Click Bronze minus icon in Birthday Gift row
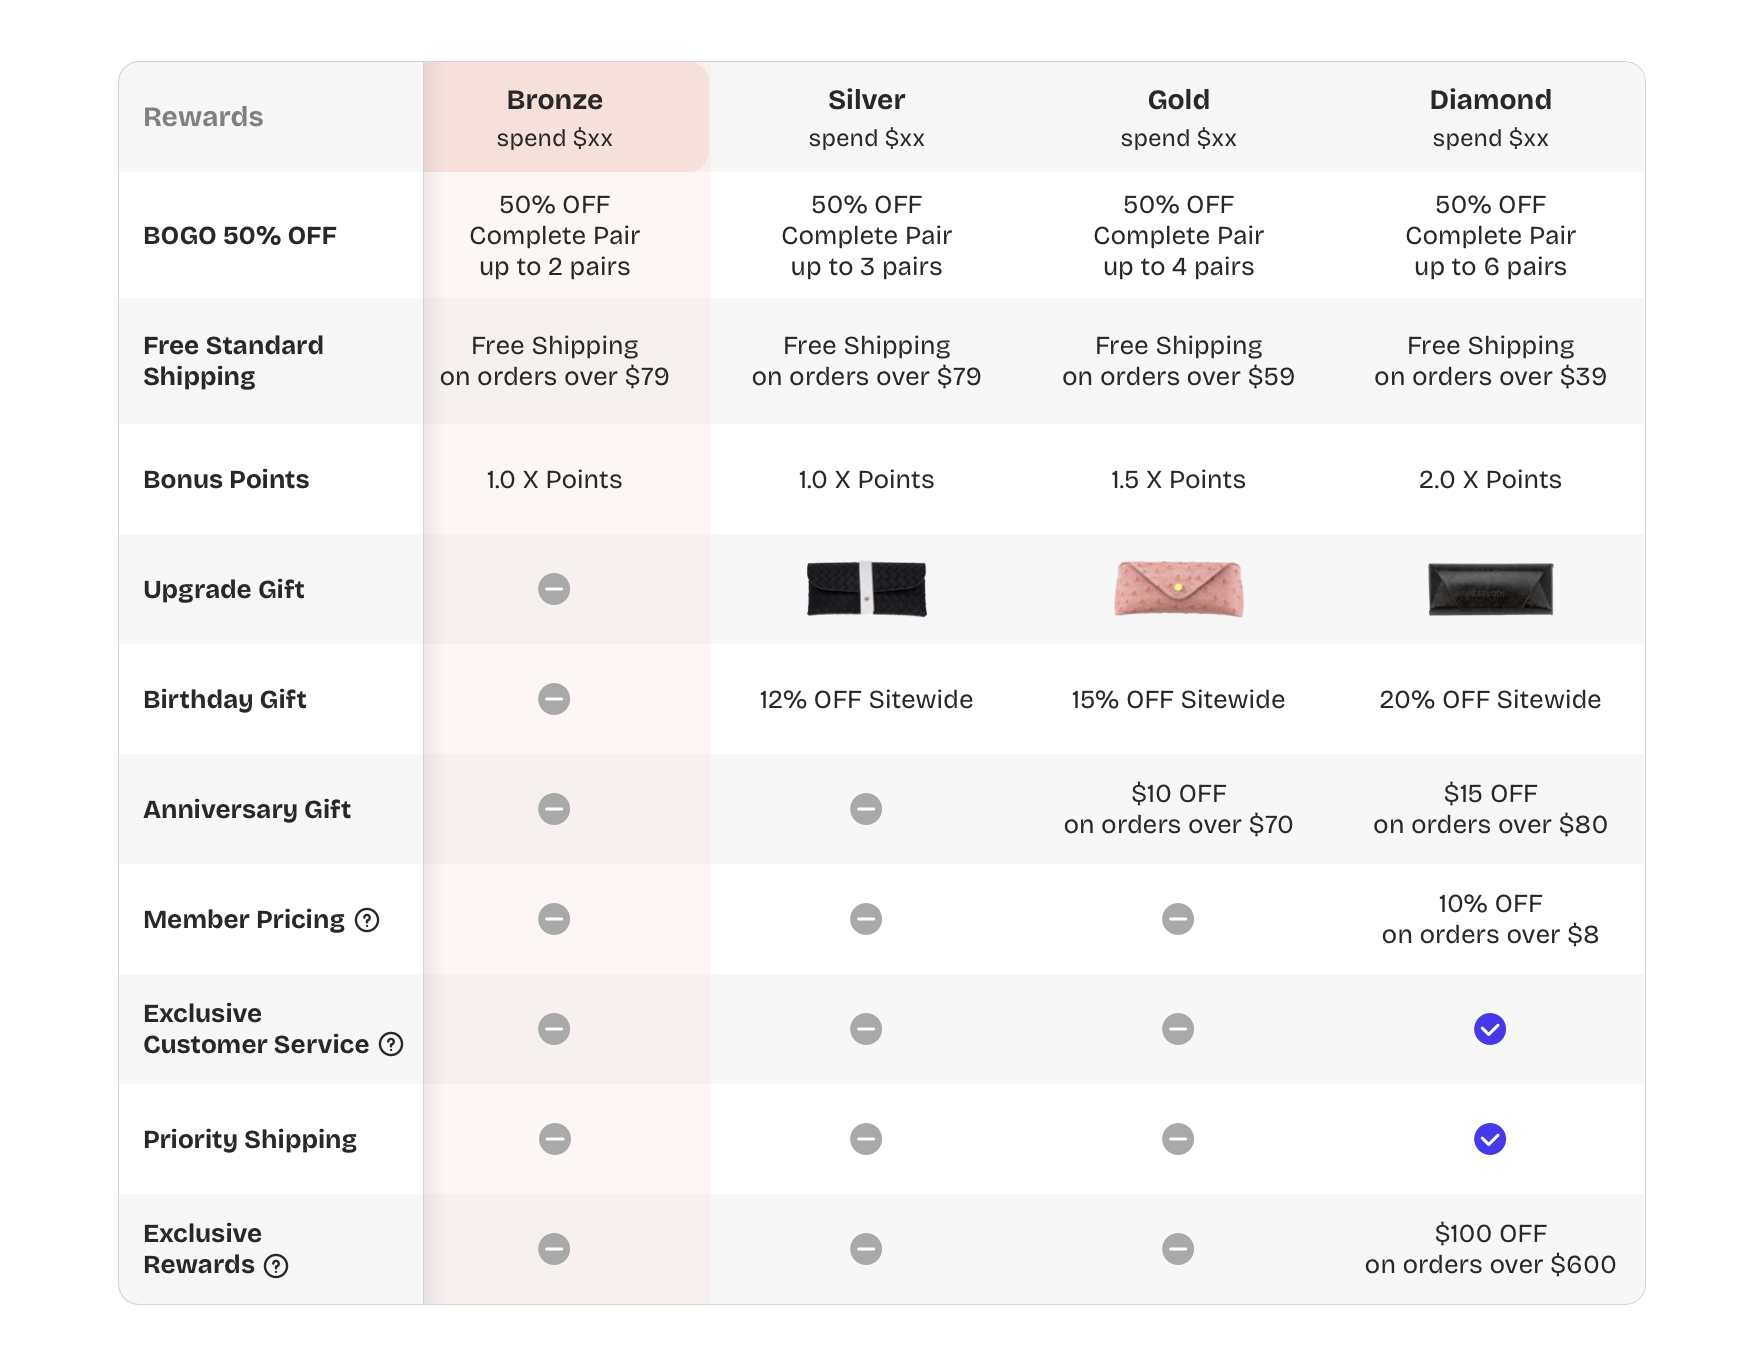 click(554, 699)
